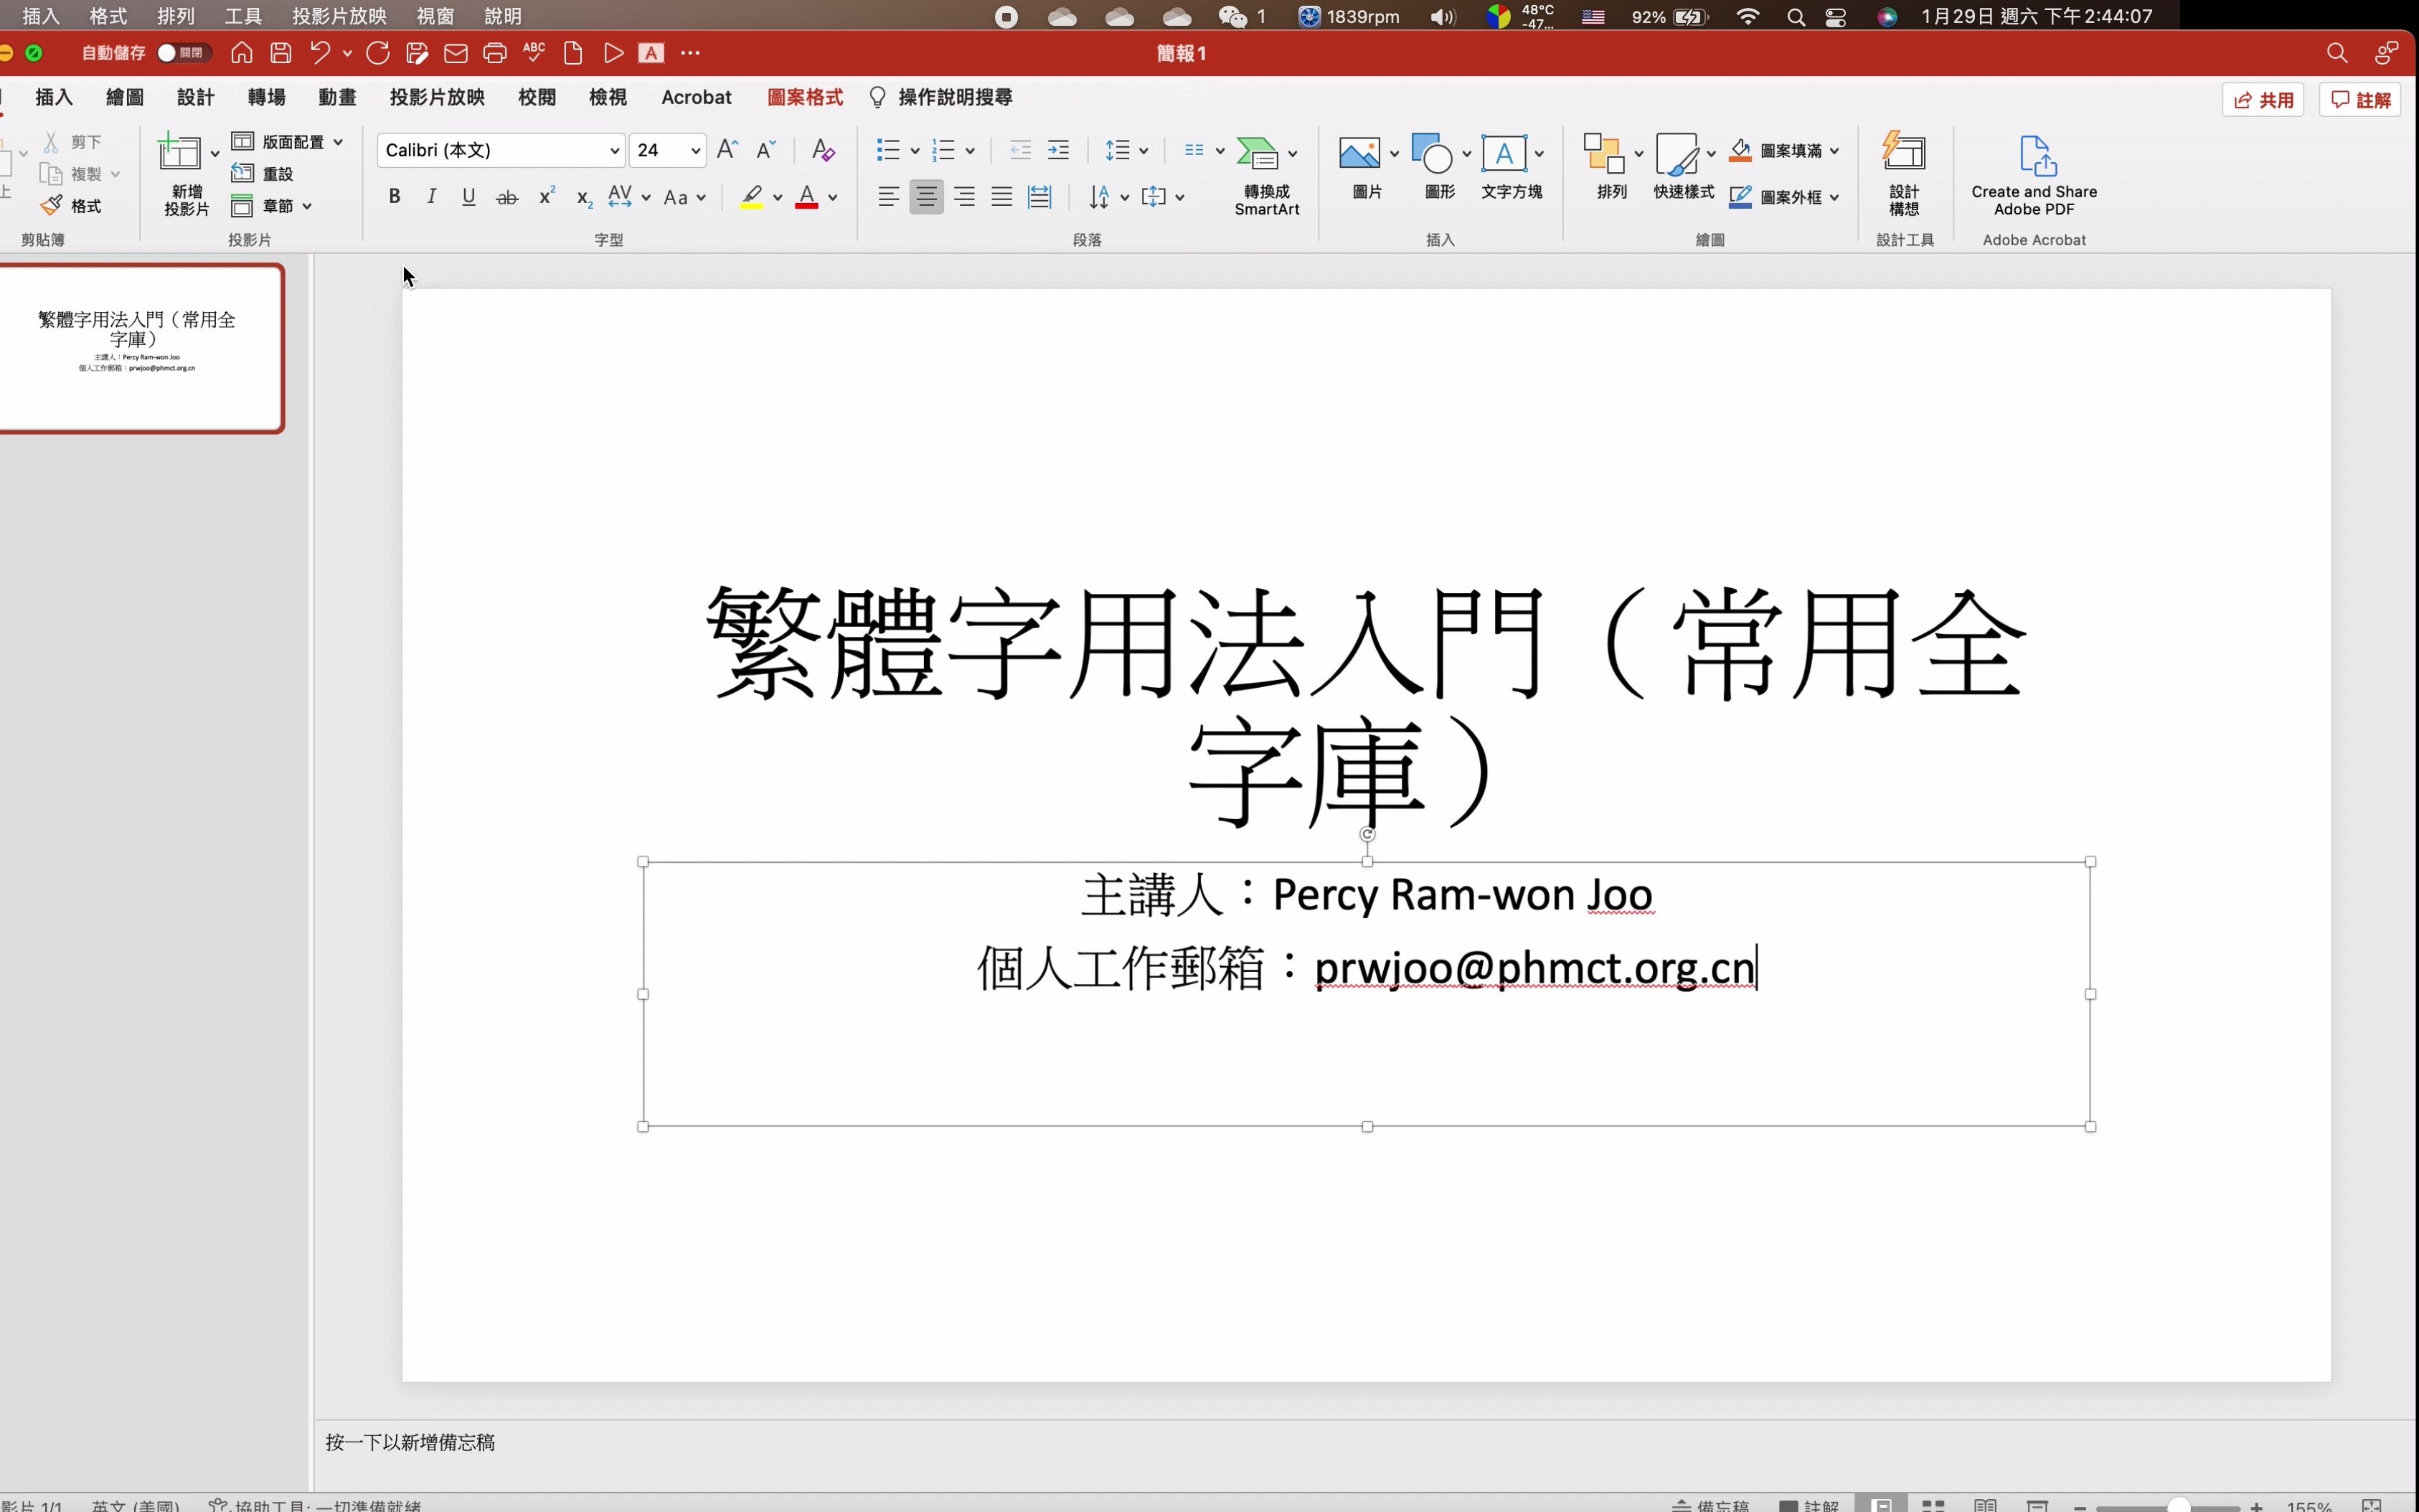The height and width of the screenshot is (1512, 2419).
Task: Click the 排列 arrange button
Action: (x=1611, y=168)
